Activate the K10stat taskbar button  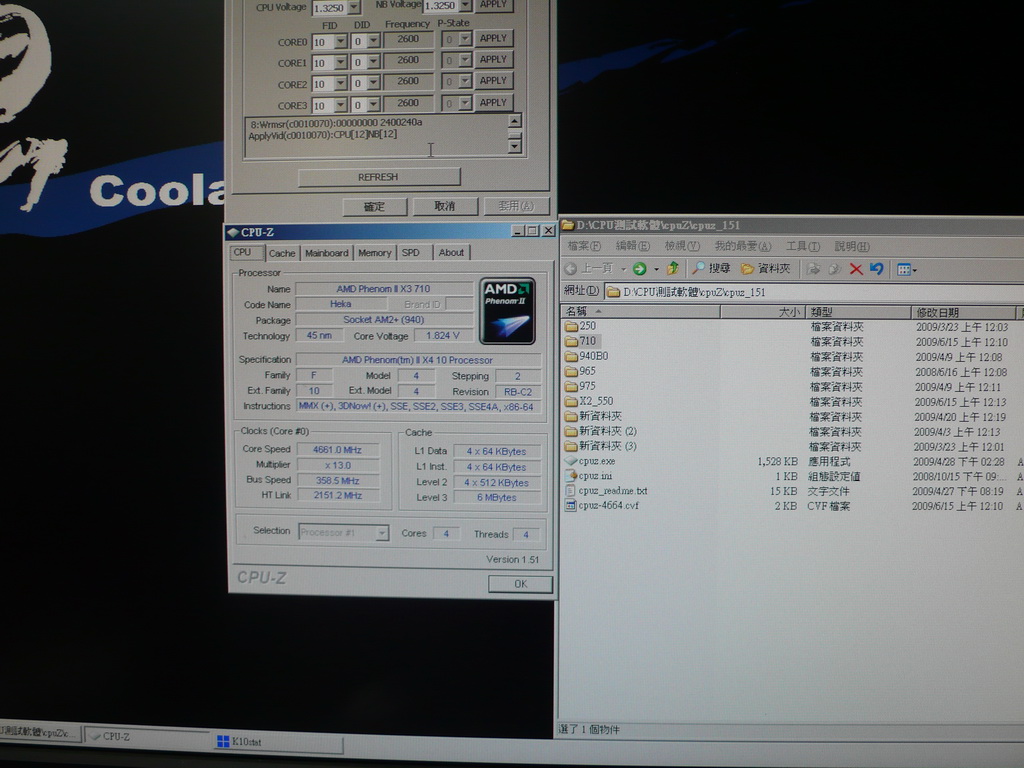(x=279, y=742)
